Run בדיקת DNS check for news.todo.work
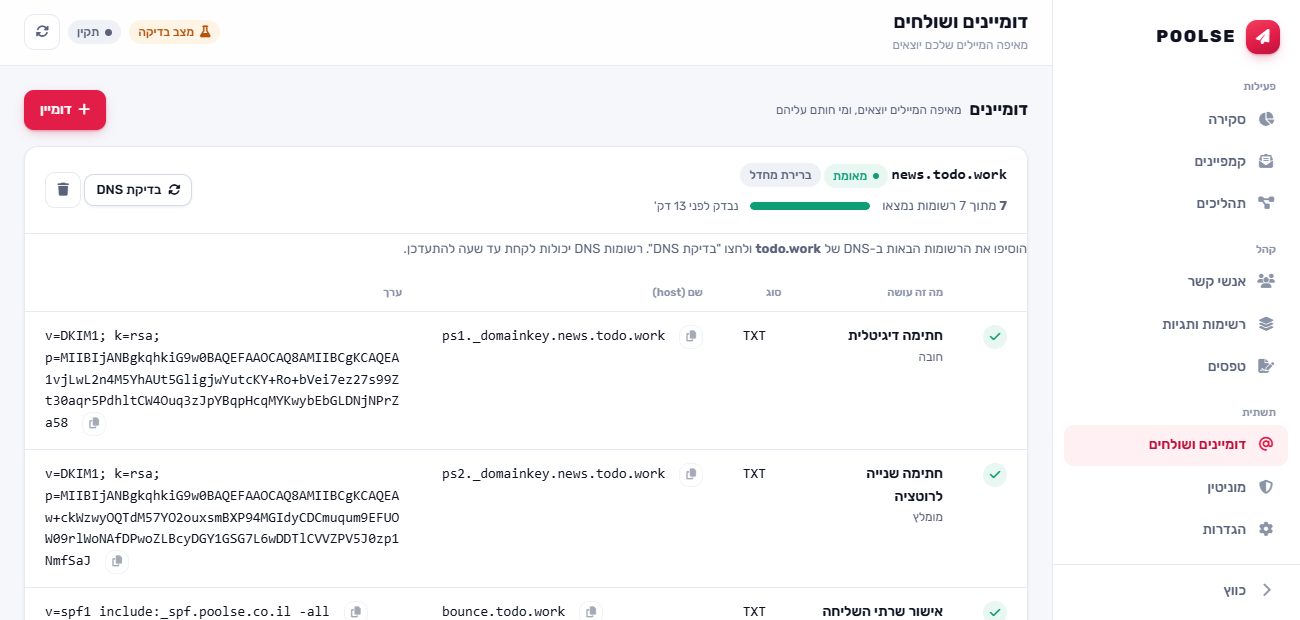Image resolution: width=1300 pixels, height=620 pixels. click(138, 190)
